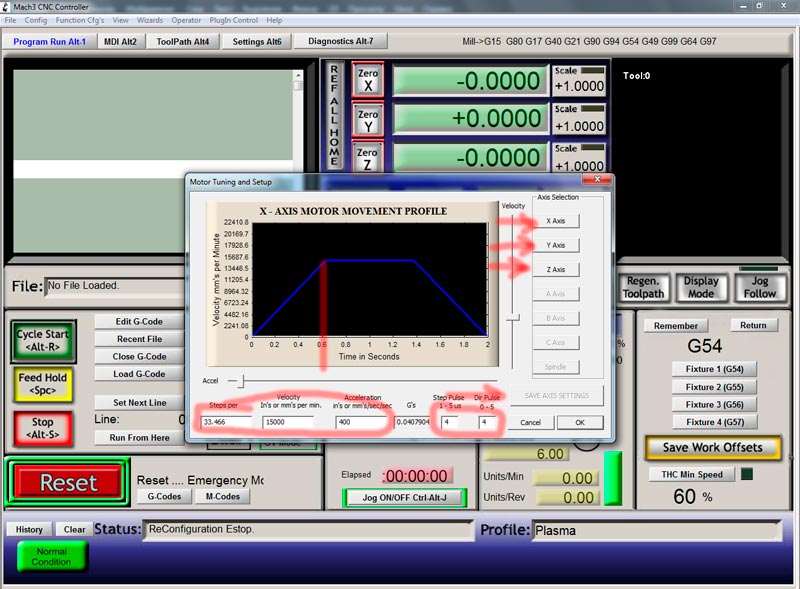The image size is (800, 589).
Task: Toggle the toolpath Display Mode
Action: point(701,287)
